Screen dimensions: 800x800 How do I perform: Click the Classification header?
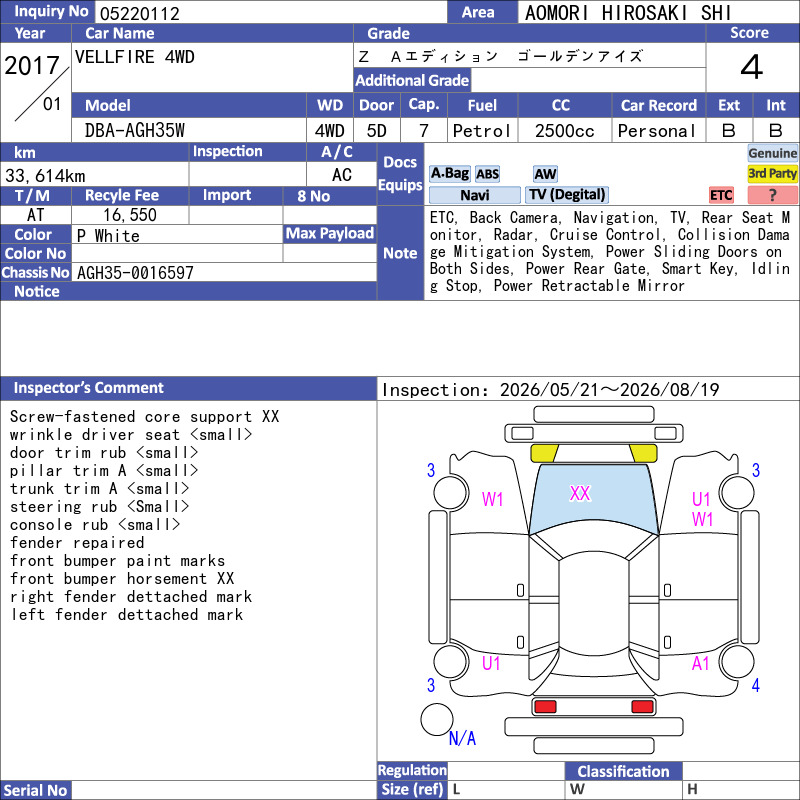(623, 771)
